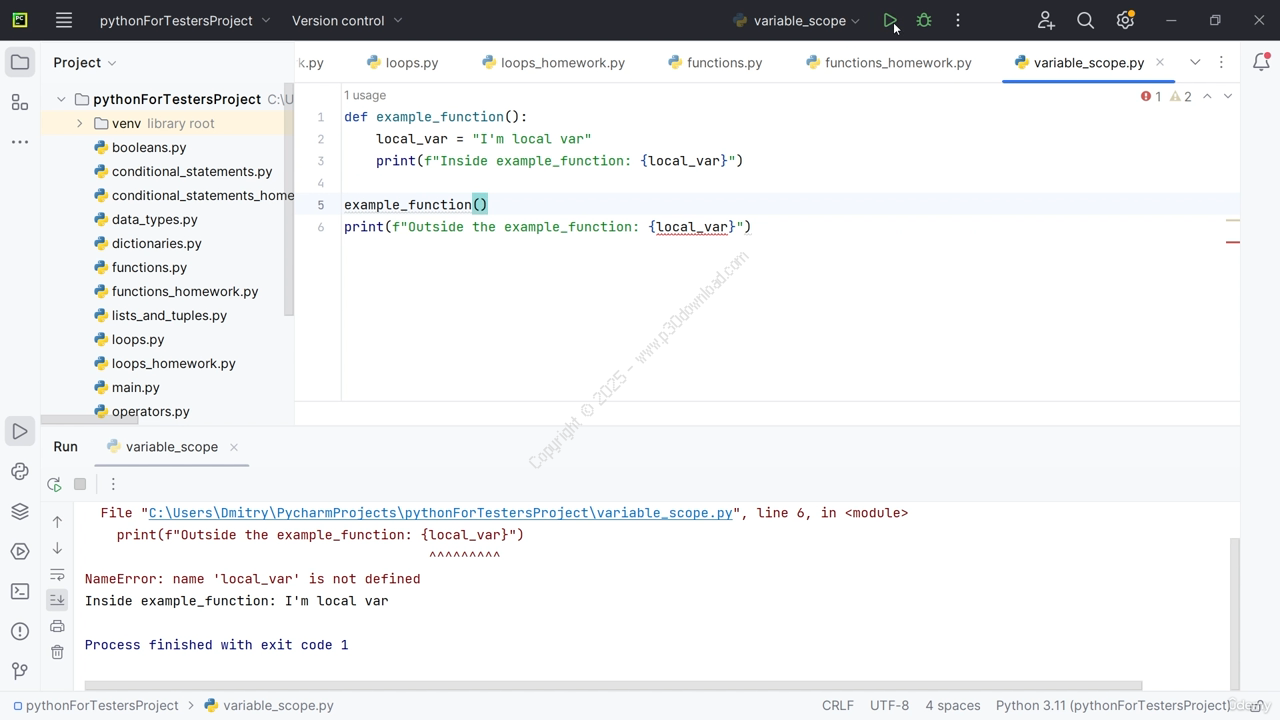Open editor tab options kebab menu
Viewport: 1280px width, 720px height.
pos(1221,62)
